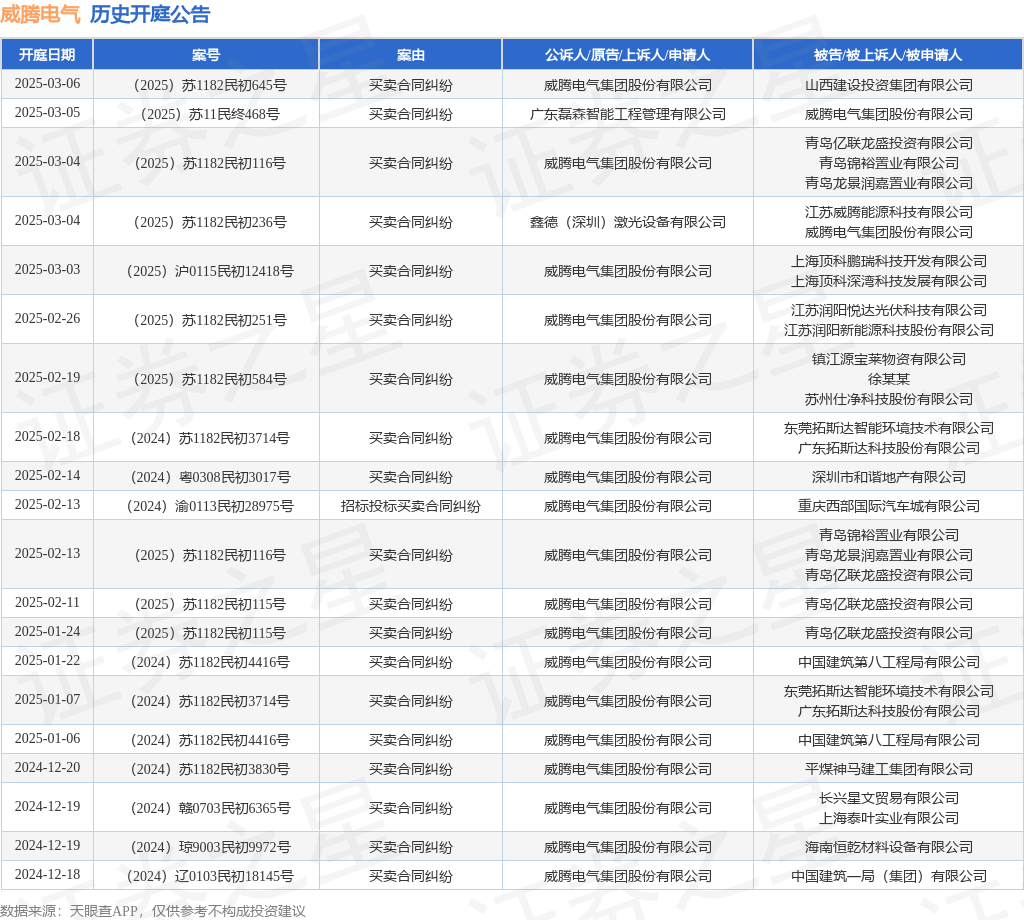This screenshot has width=1024, height=920.
Task: Select defendant 深圳市和谐地产有限公司
Action: coord(889,477)
